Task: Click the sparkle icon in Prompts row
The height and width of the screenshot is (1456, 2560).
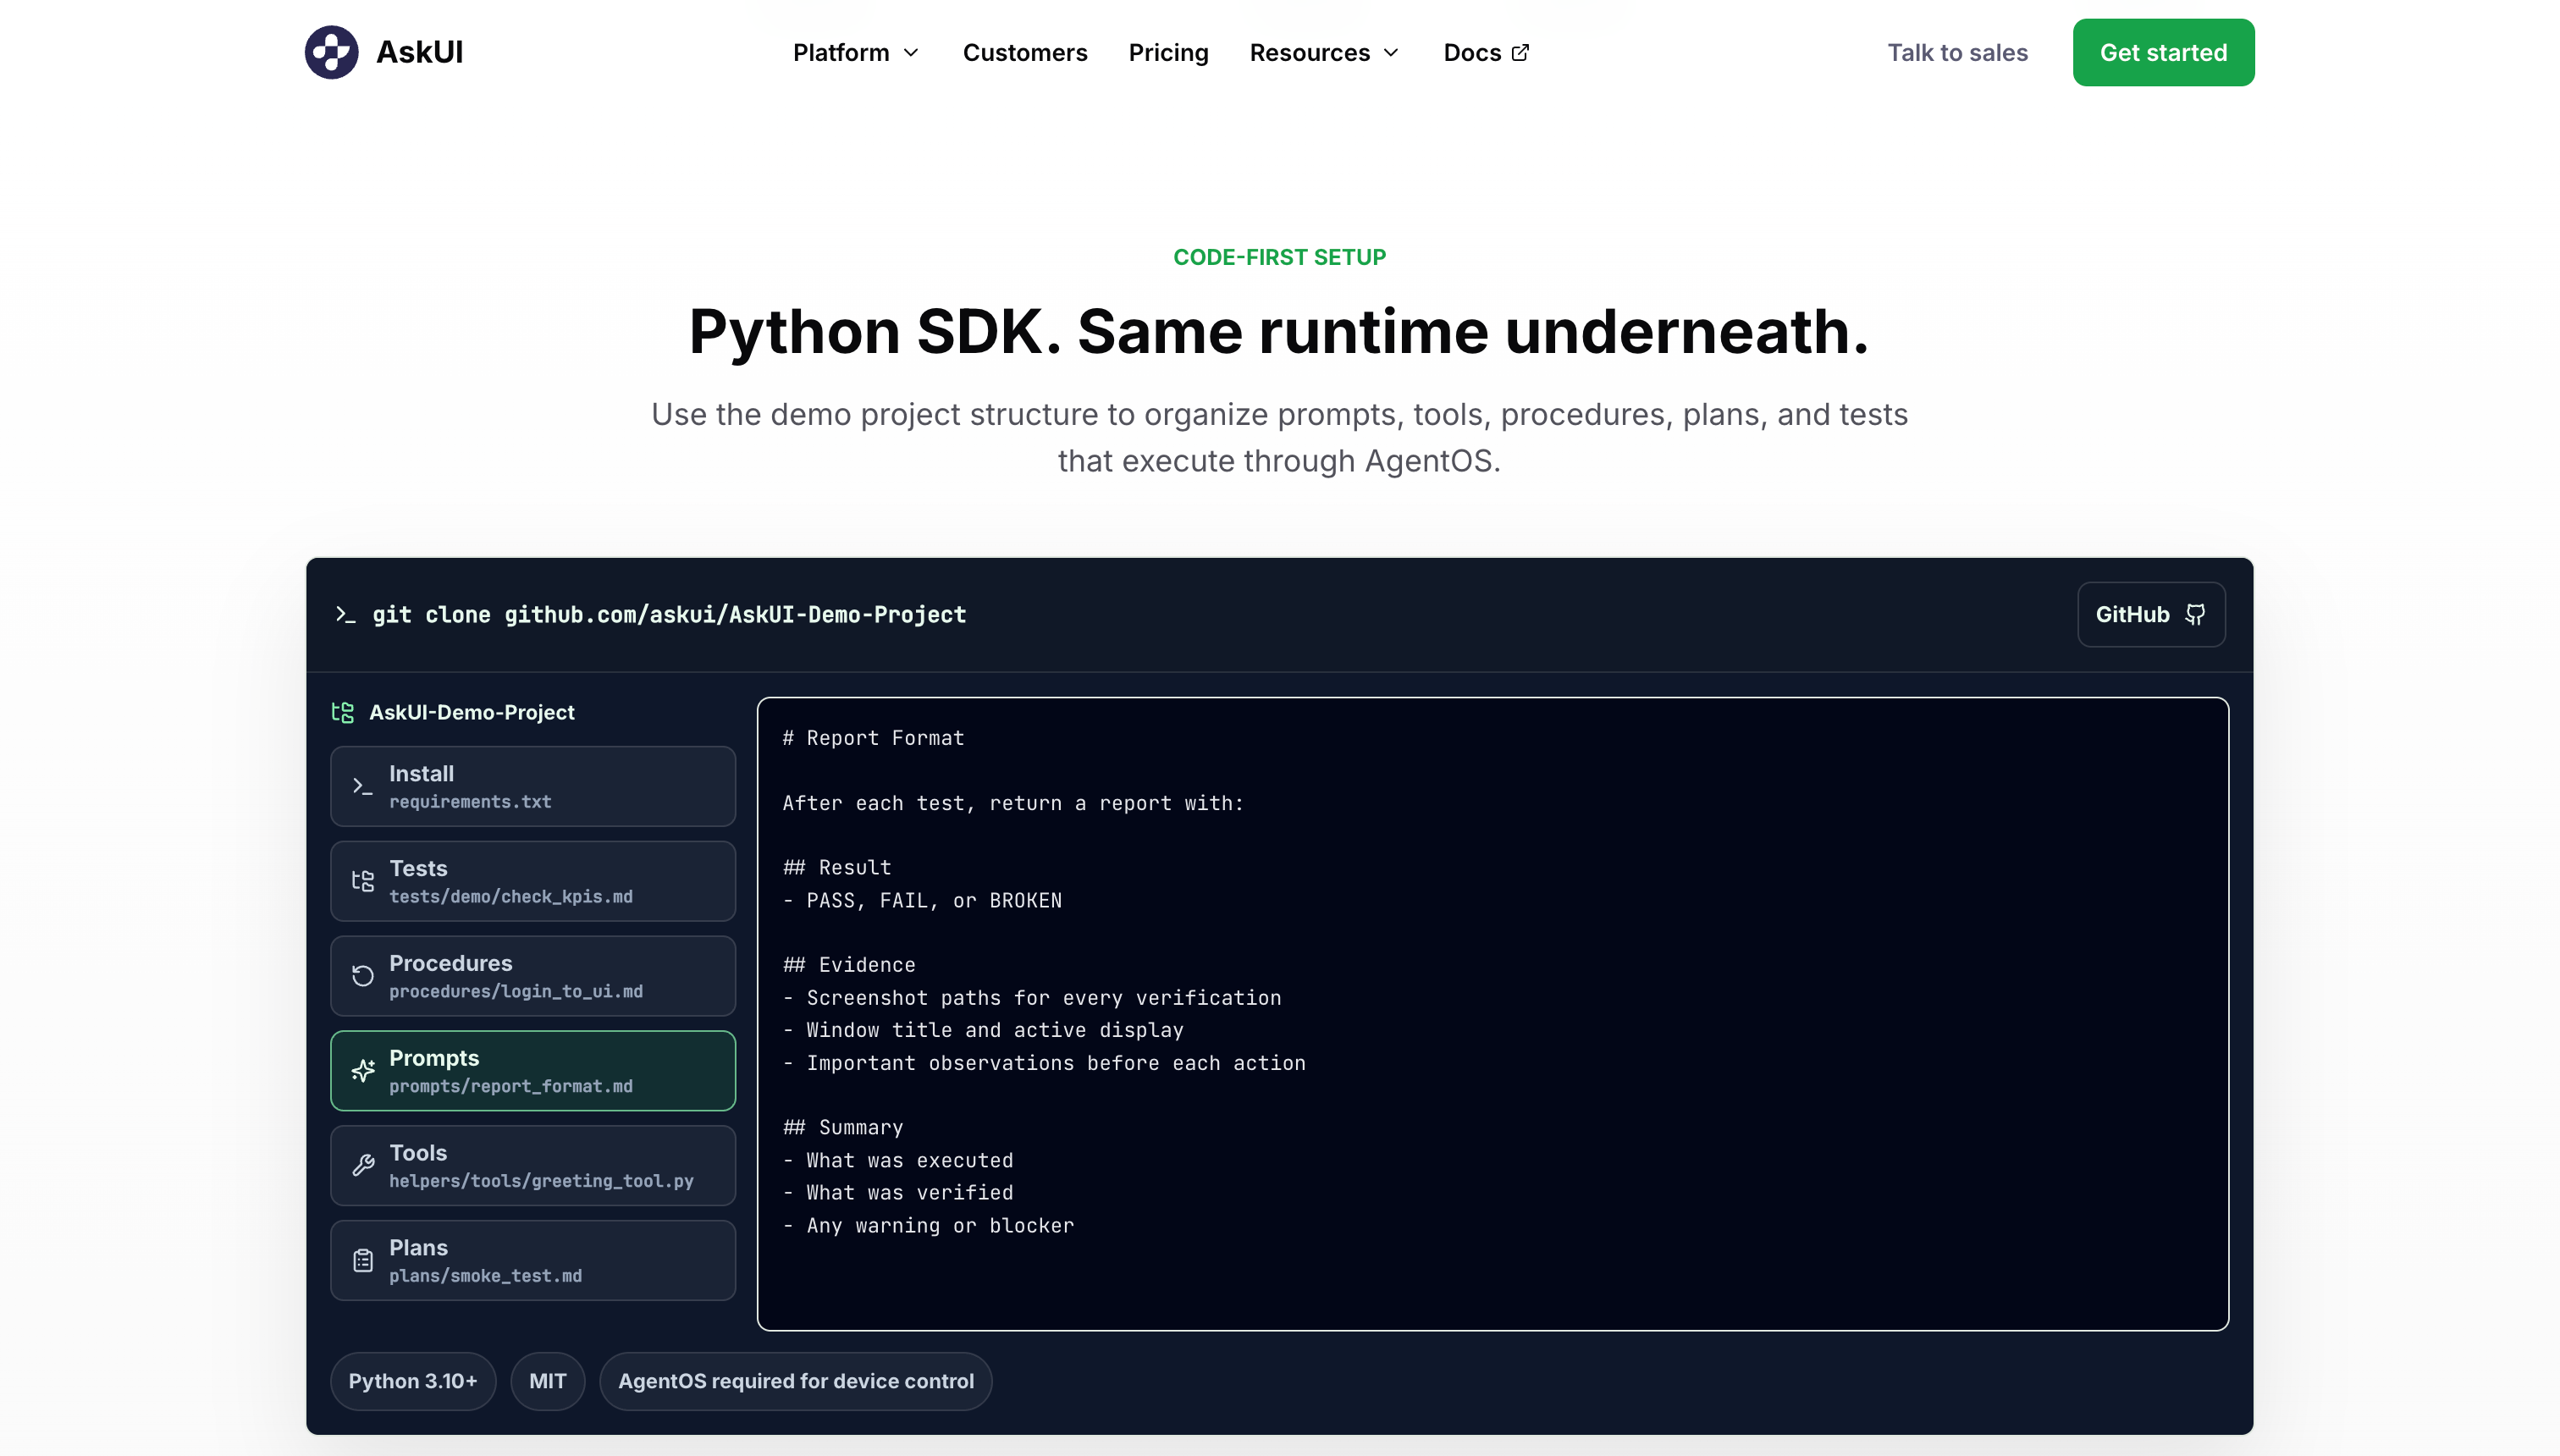Action: coord(363,1071)
